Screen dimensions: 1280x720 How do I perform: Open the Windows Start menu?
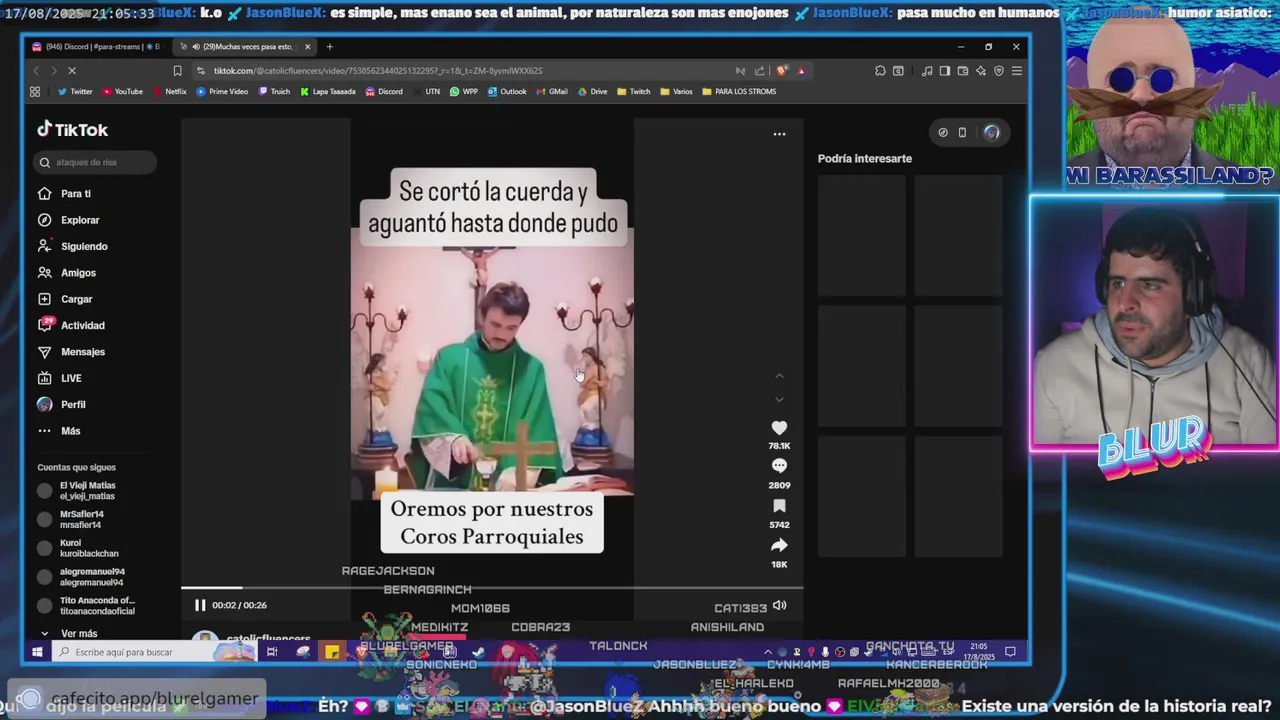tap(37, 652)
